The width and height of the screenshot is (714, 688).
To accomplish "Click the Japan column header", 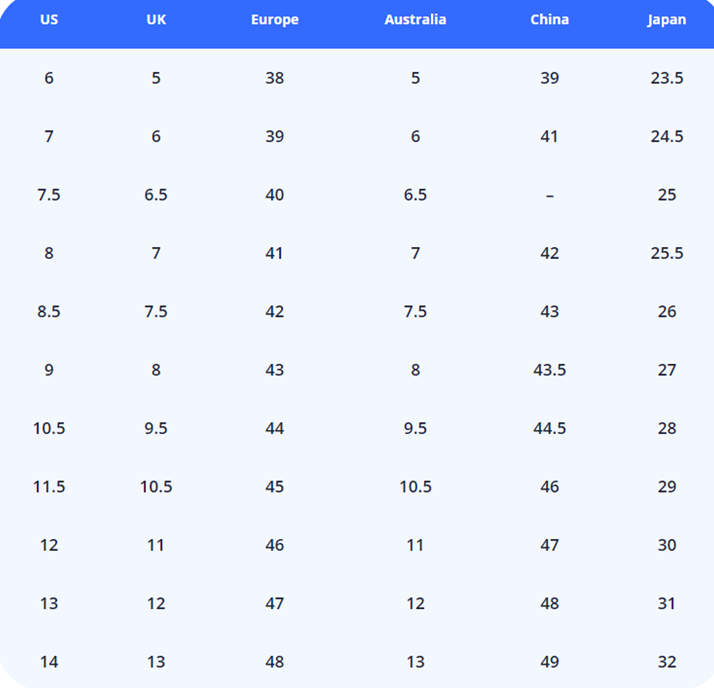I will coord(666,20).
